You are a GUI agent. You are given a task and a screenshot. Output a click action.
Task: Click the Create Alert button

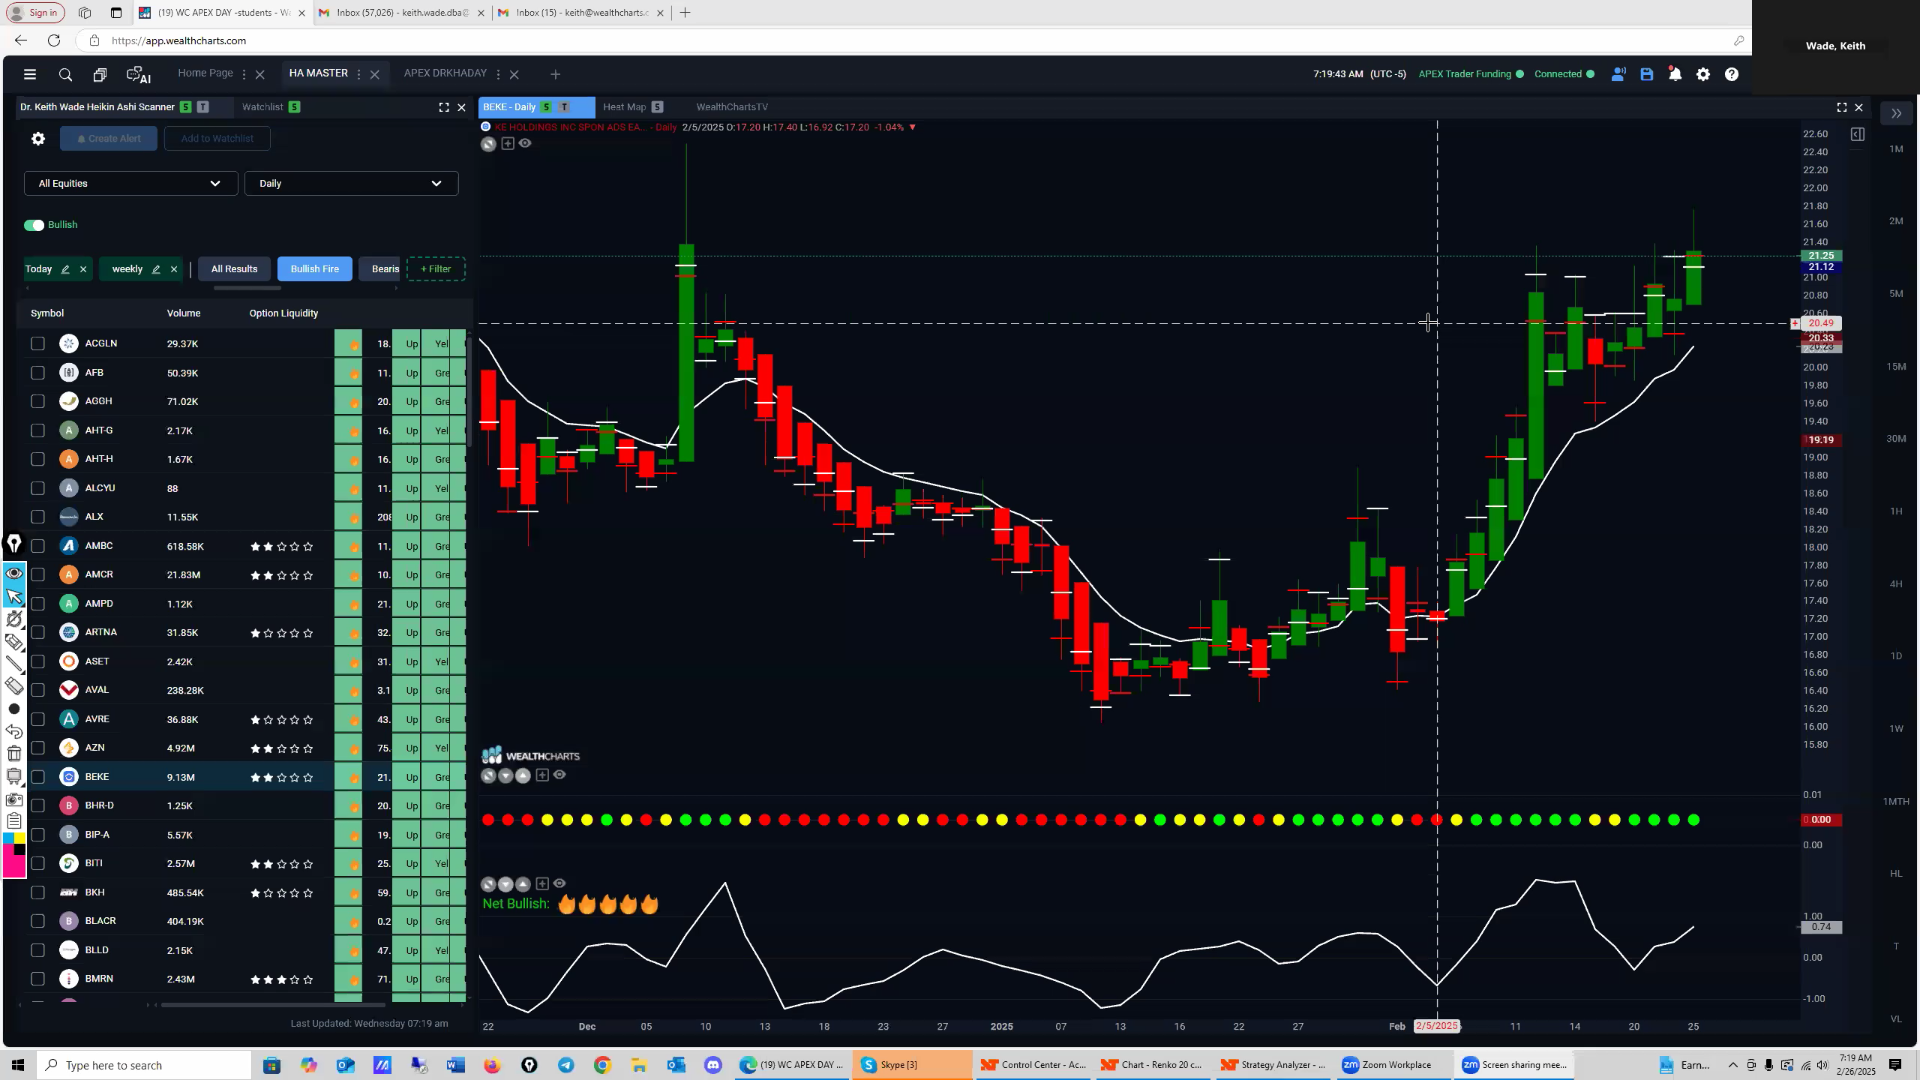pos(108,139)
